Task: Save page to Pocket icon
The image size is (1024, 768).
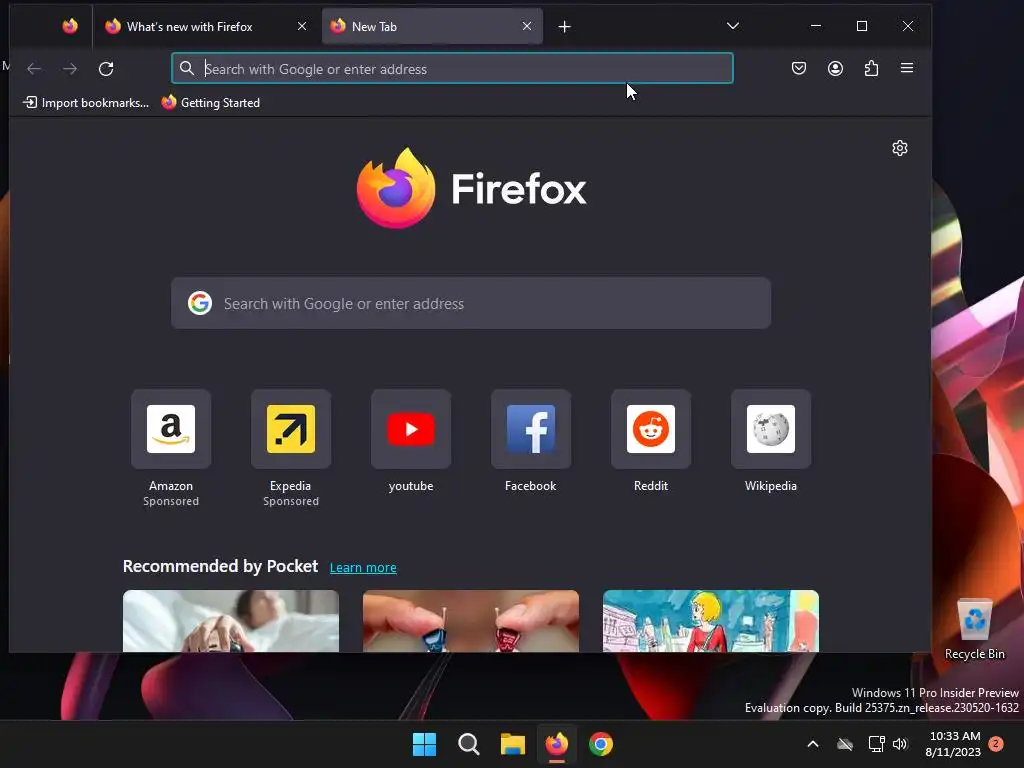Action: 799,68
